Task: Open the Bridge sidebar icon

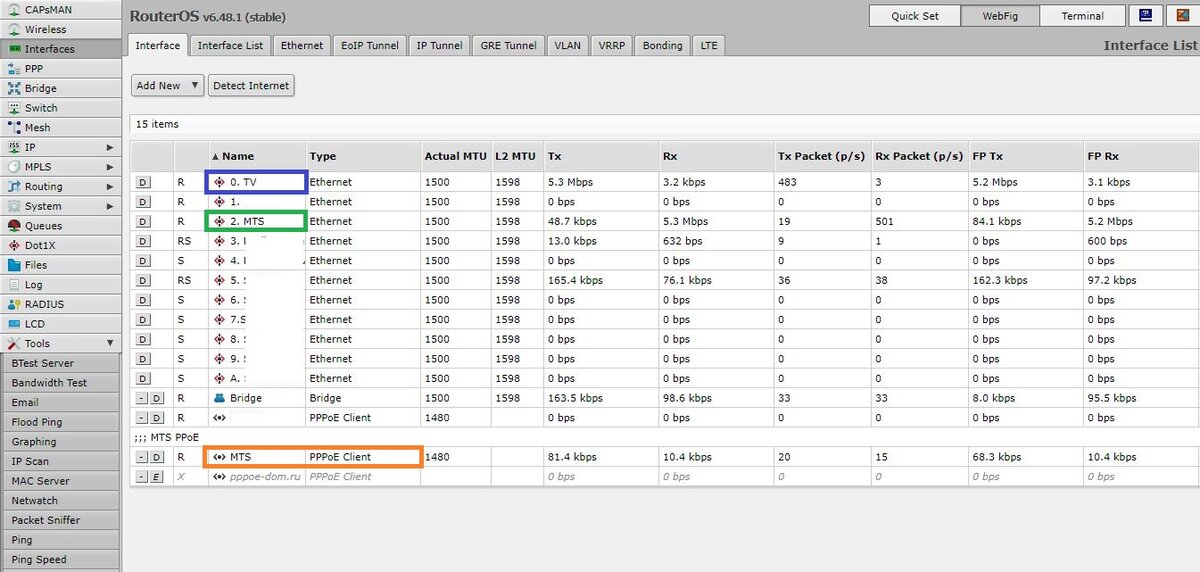Action: [x=14, y=88]
